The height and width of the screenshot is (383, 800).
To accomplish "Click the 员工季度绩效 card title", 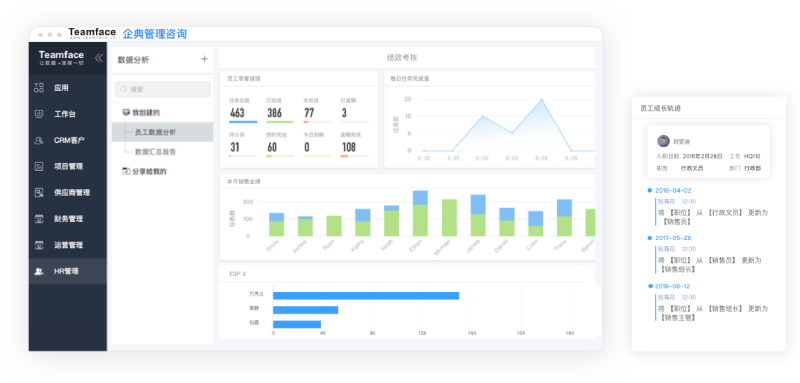I will 243,79.
